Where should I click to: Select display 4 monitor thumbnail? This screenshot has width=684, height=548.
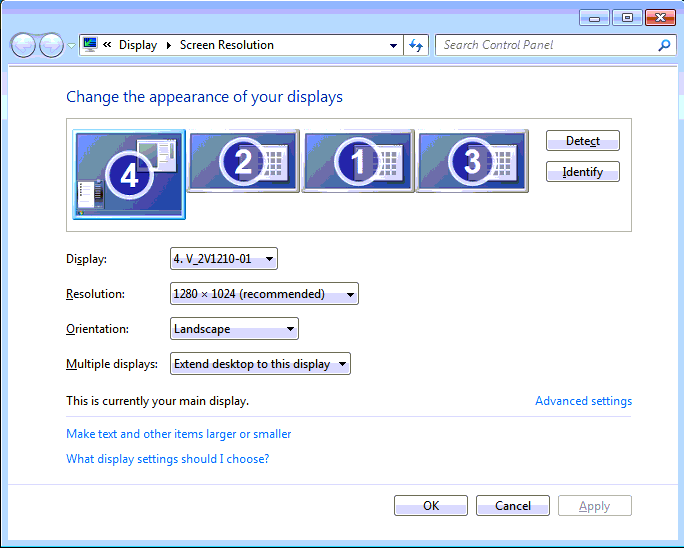click(129, 174)
